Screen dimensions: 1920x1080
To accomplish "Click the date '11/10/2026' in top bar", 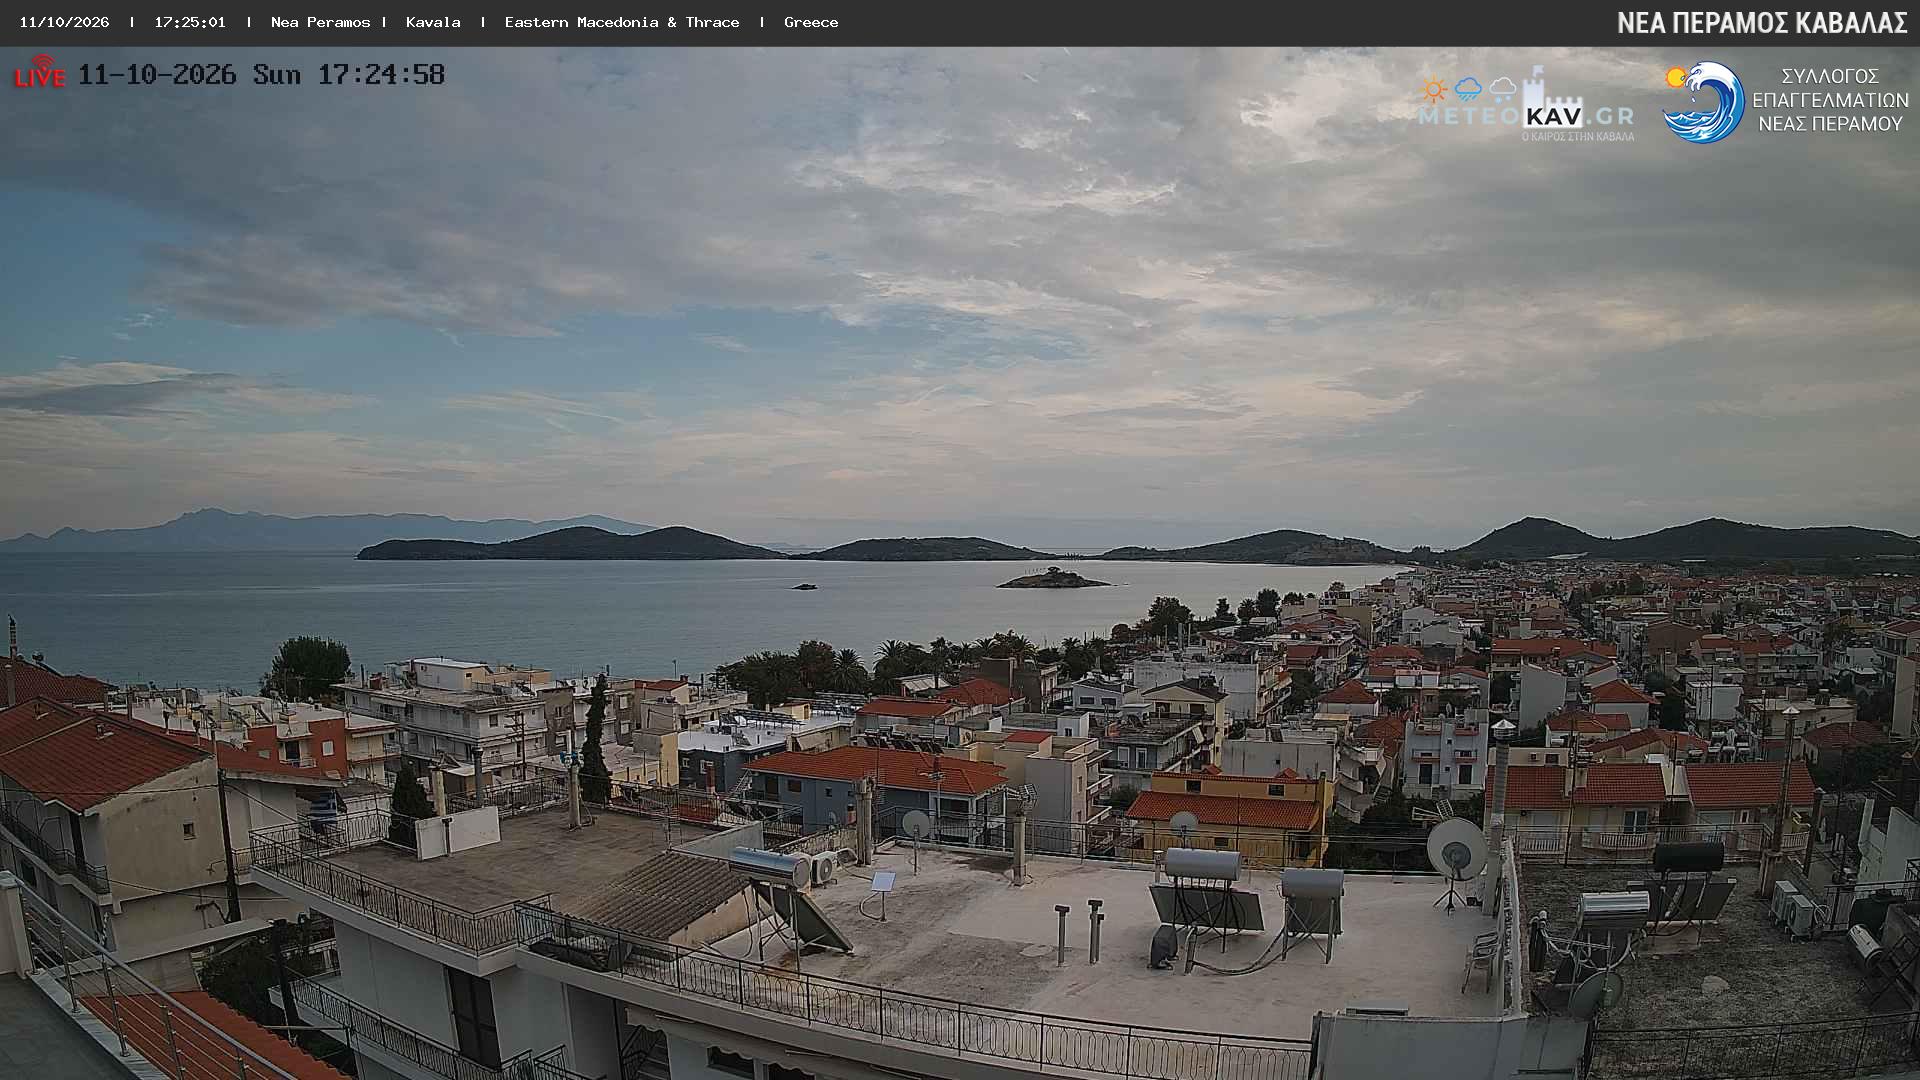I will (65, 22).
